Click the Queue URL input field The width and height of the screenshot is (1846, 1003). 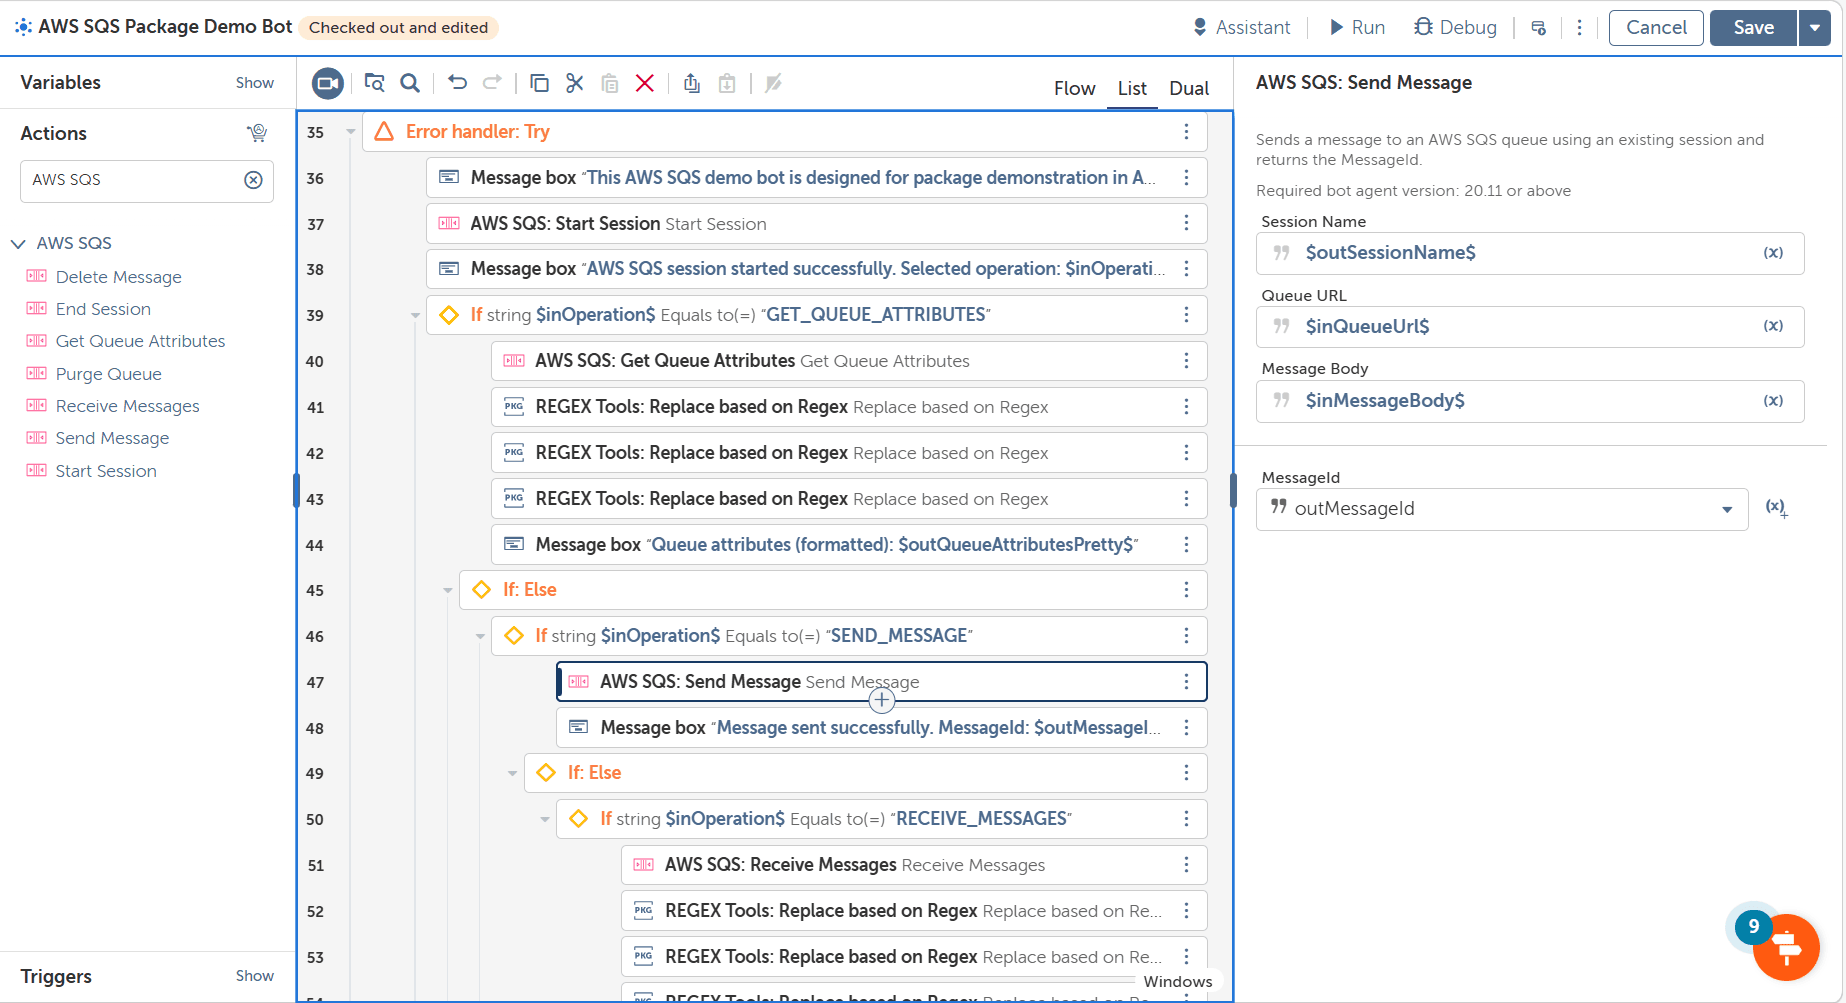[x=1529, y=327]
